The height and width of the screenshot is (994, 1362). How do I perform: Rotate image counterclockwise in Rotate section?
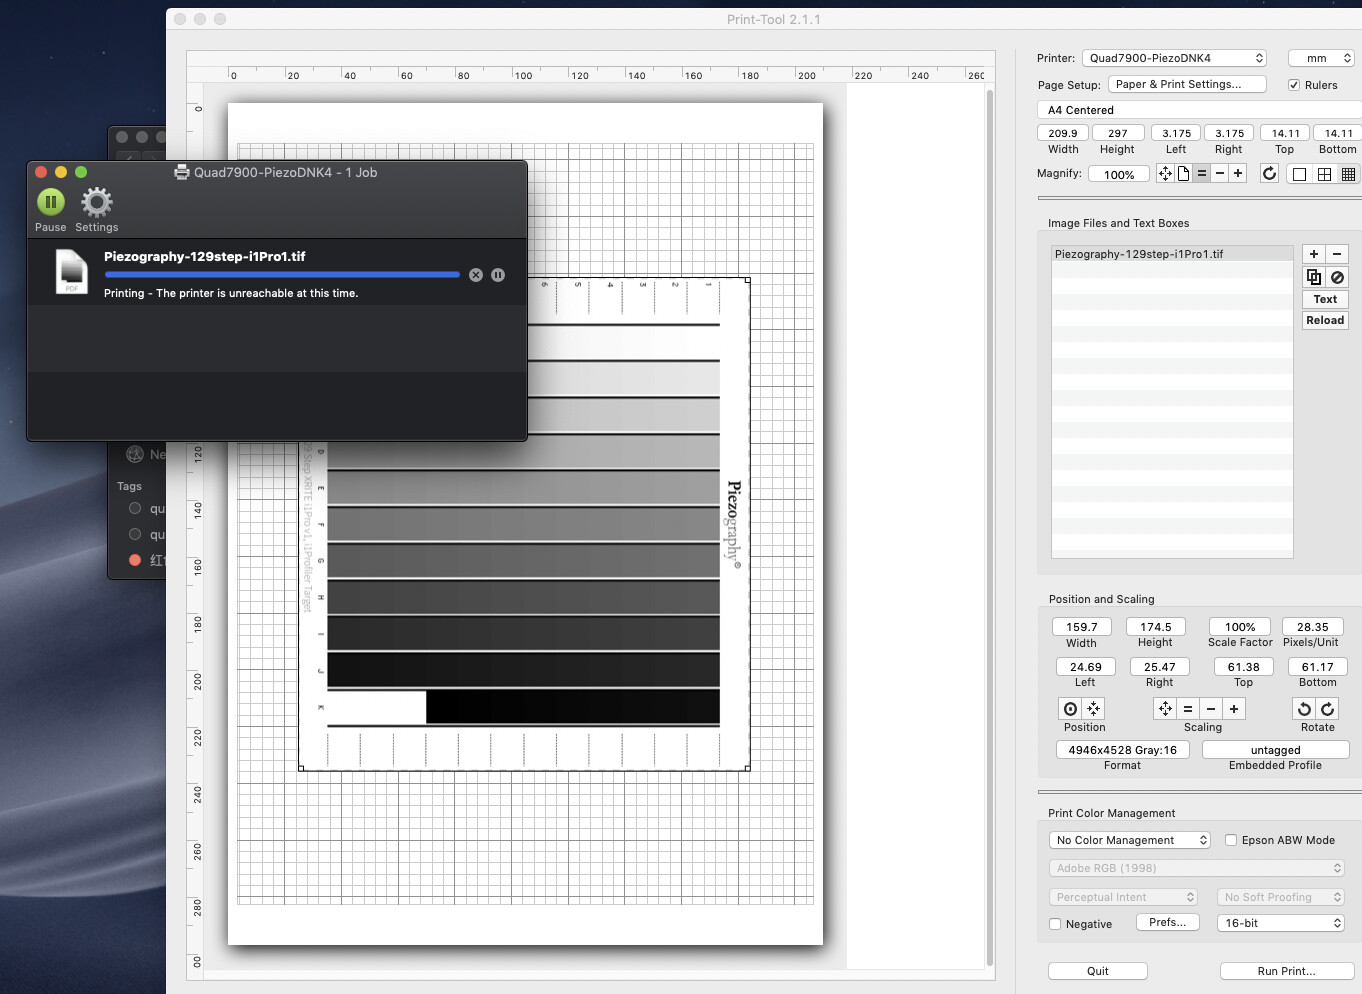point(1304,709)
